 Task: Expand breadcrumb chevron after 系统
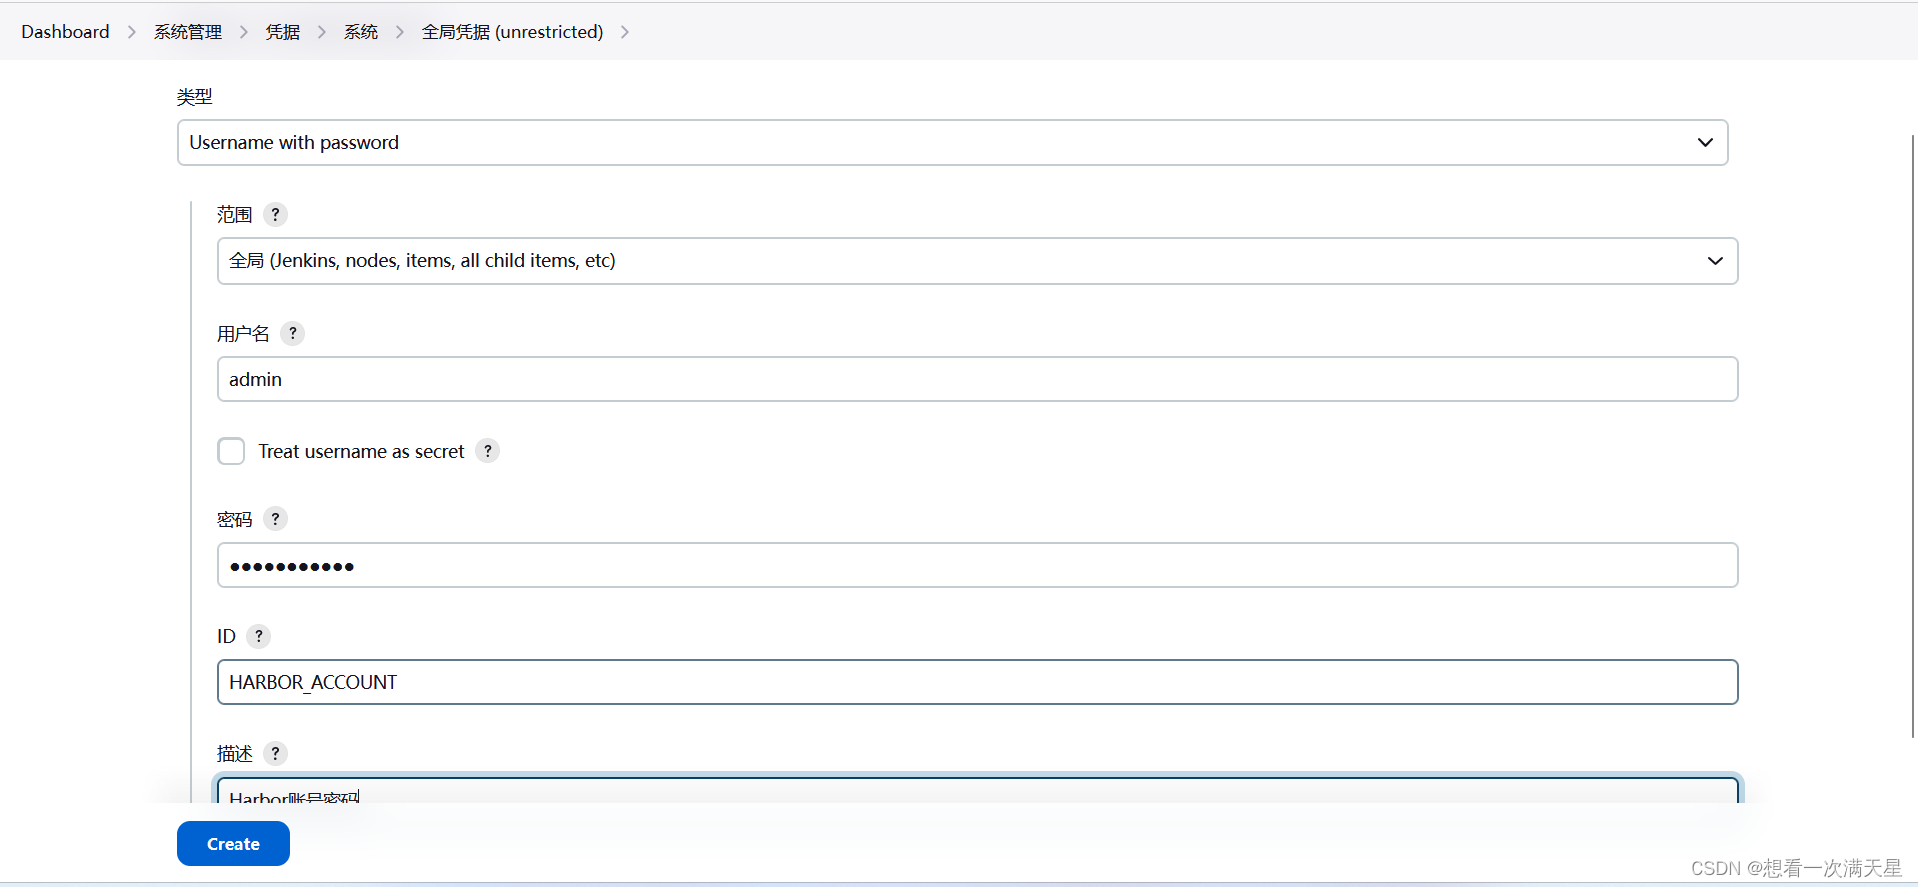[399, 32]
